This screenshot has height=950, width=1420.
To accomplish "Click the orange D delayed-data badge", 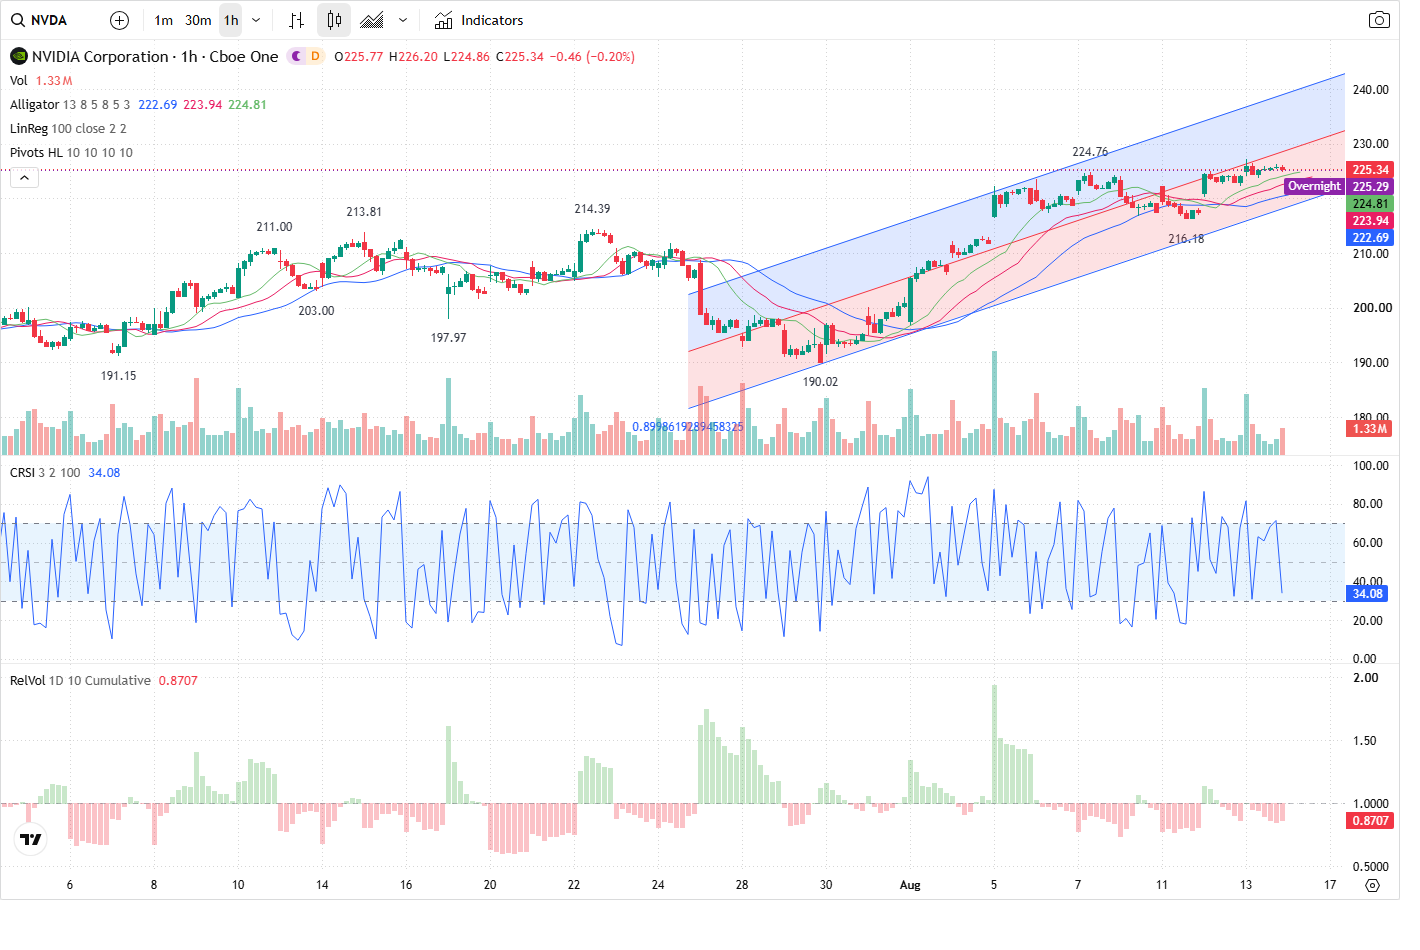I will pos(315,56).
